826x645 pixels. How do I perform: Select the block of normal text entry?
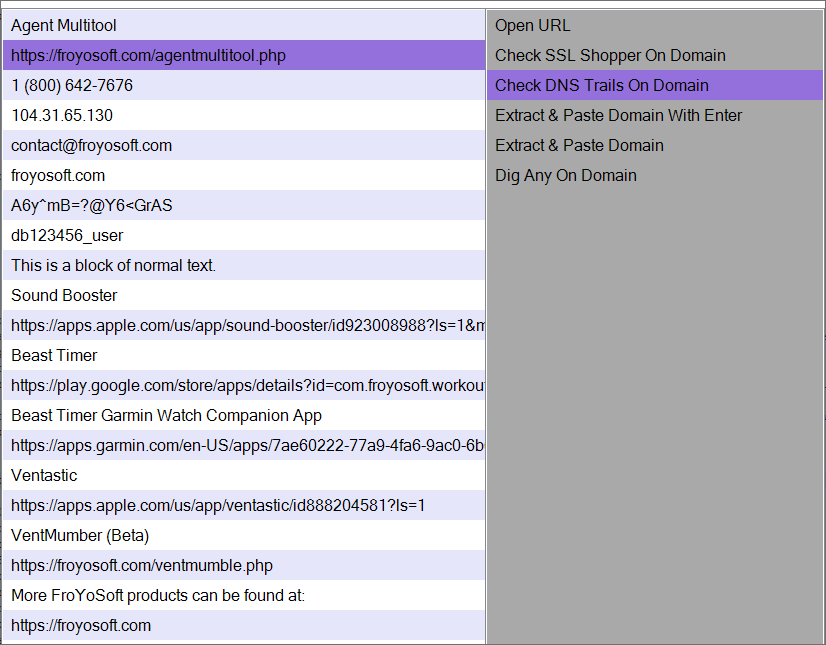[244, 266]
